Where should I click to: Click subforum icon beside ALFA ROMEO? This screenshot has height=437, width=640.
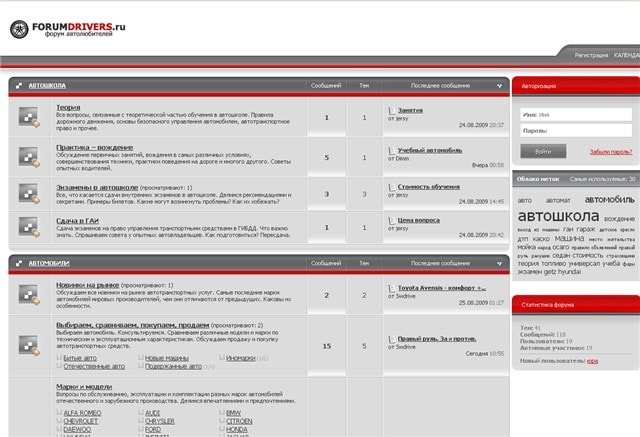(x=59, y=413)
